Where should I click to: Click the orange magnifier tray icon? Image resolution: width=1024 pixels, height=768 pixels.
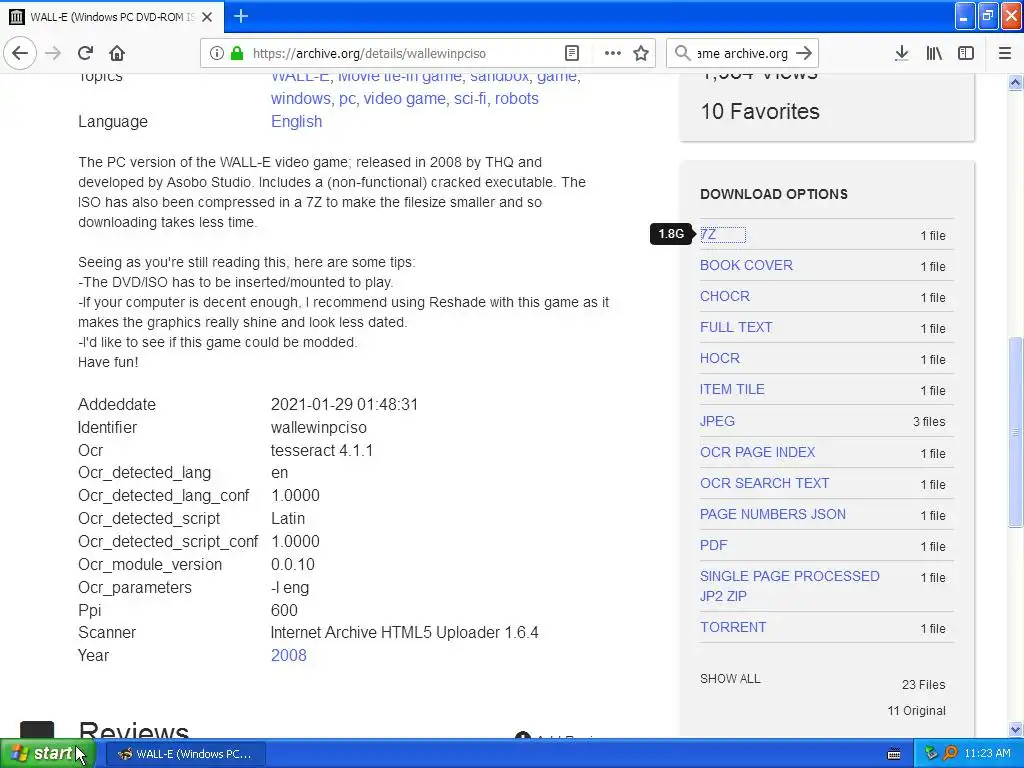click(x=950, y=754)
